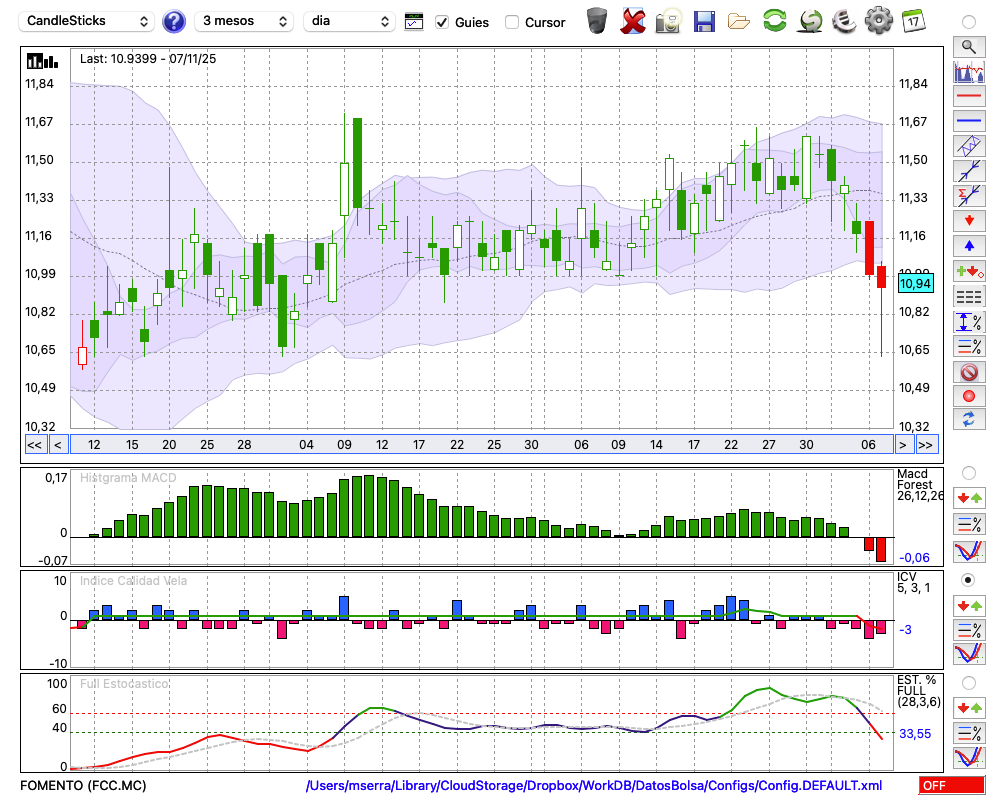Click the magnifying glass zoom tool
The image size is (1000, 800).
click(968, 46)
